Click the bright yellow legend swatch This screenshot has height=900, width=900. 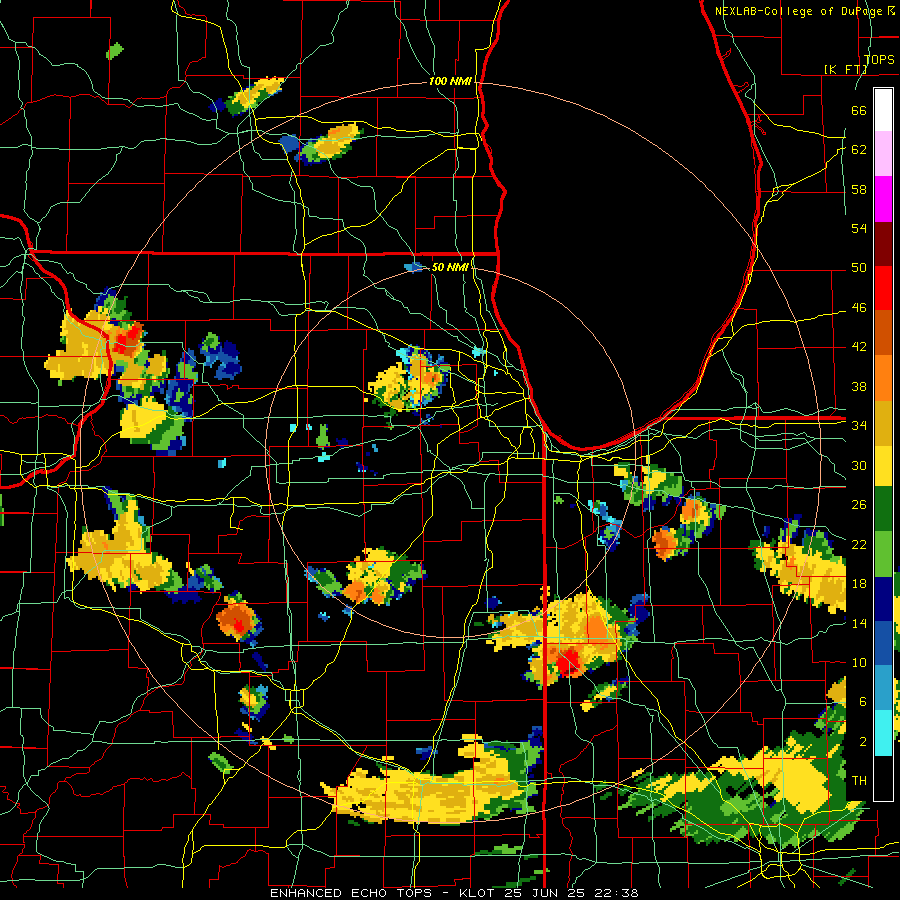click(883, 465)
